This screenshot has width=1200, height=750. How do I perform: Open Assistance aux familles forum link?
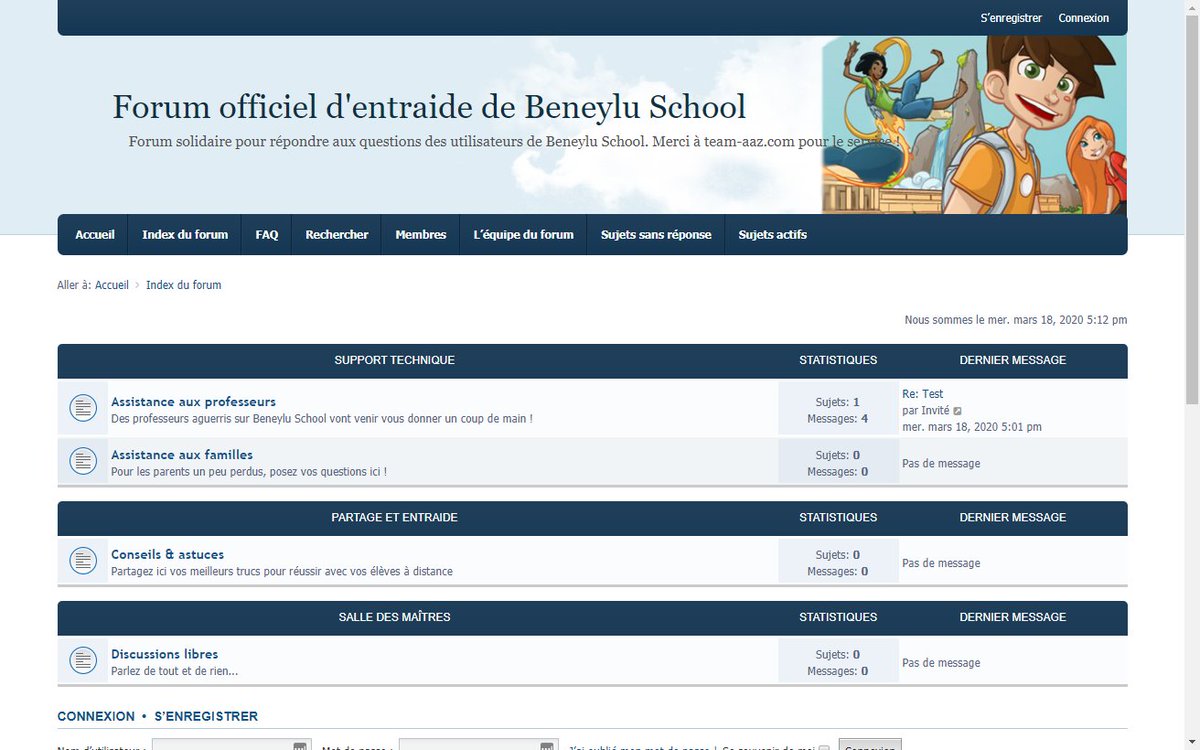coord(182,455)
